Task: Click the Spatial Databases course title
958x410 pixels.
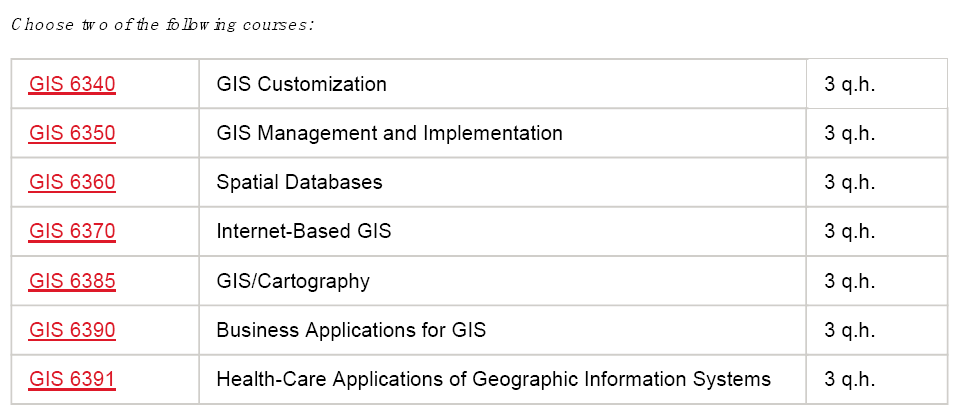Action: tap(299, 182)
